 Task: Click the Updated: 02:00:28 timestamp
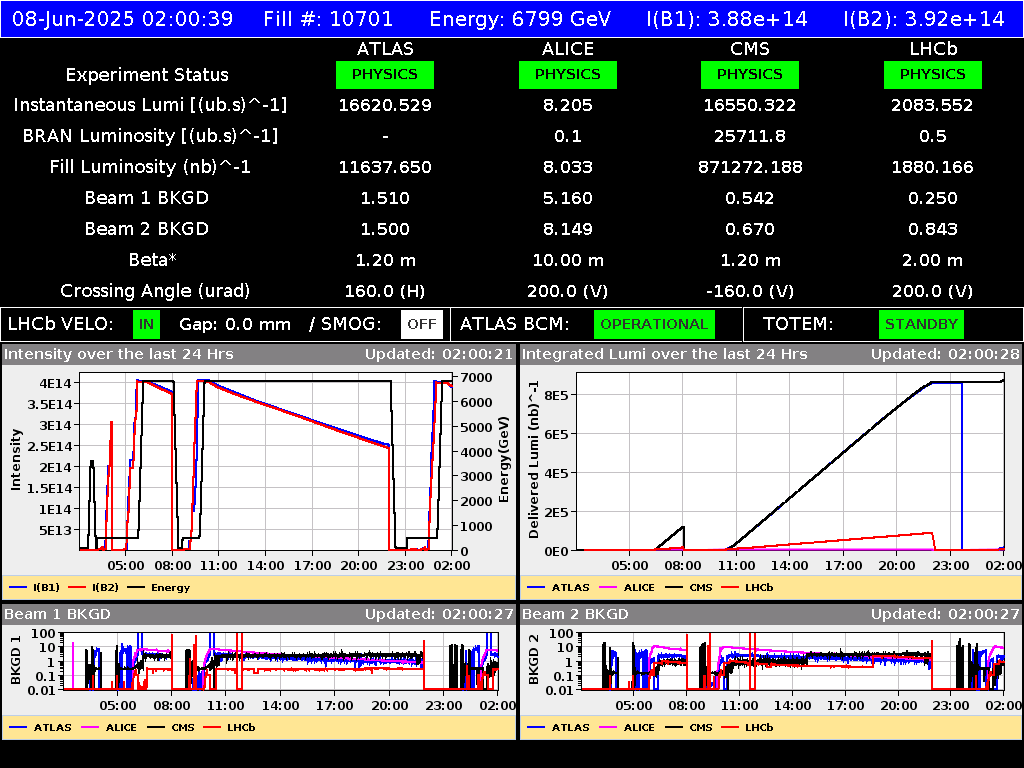945,355
